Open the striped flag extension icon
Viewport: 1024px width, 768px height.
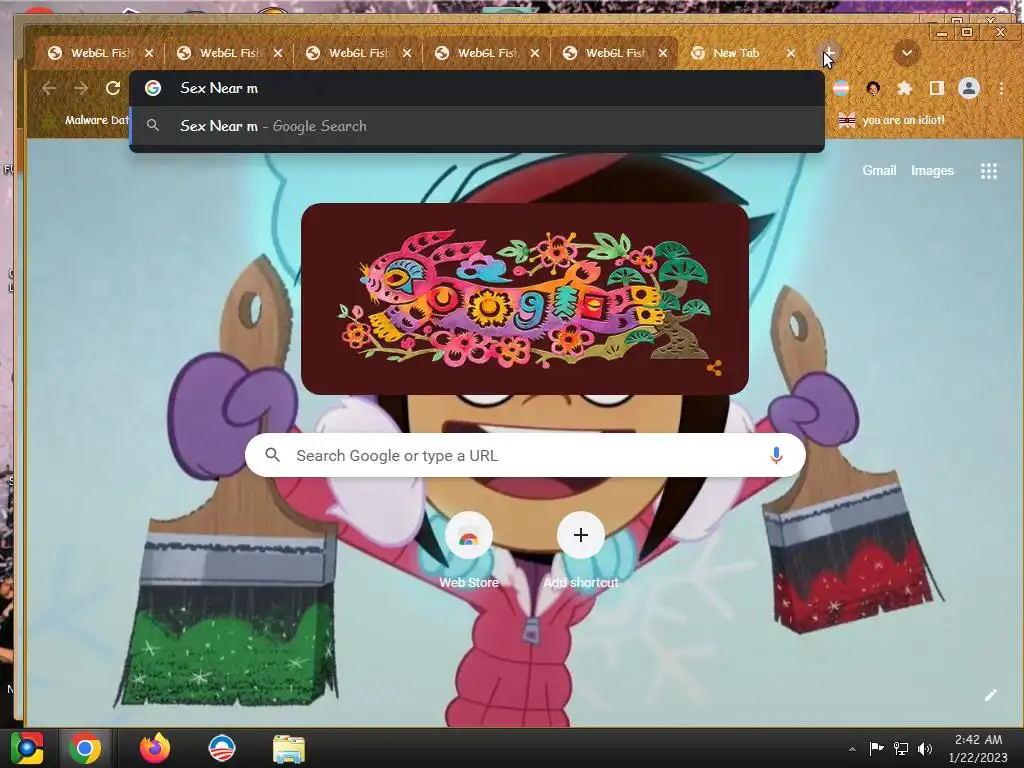tap(841, 88)
